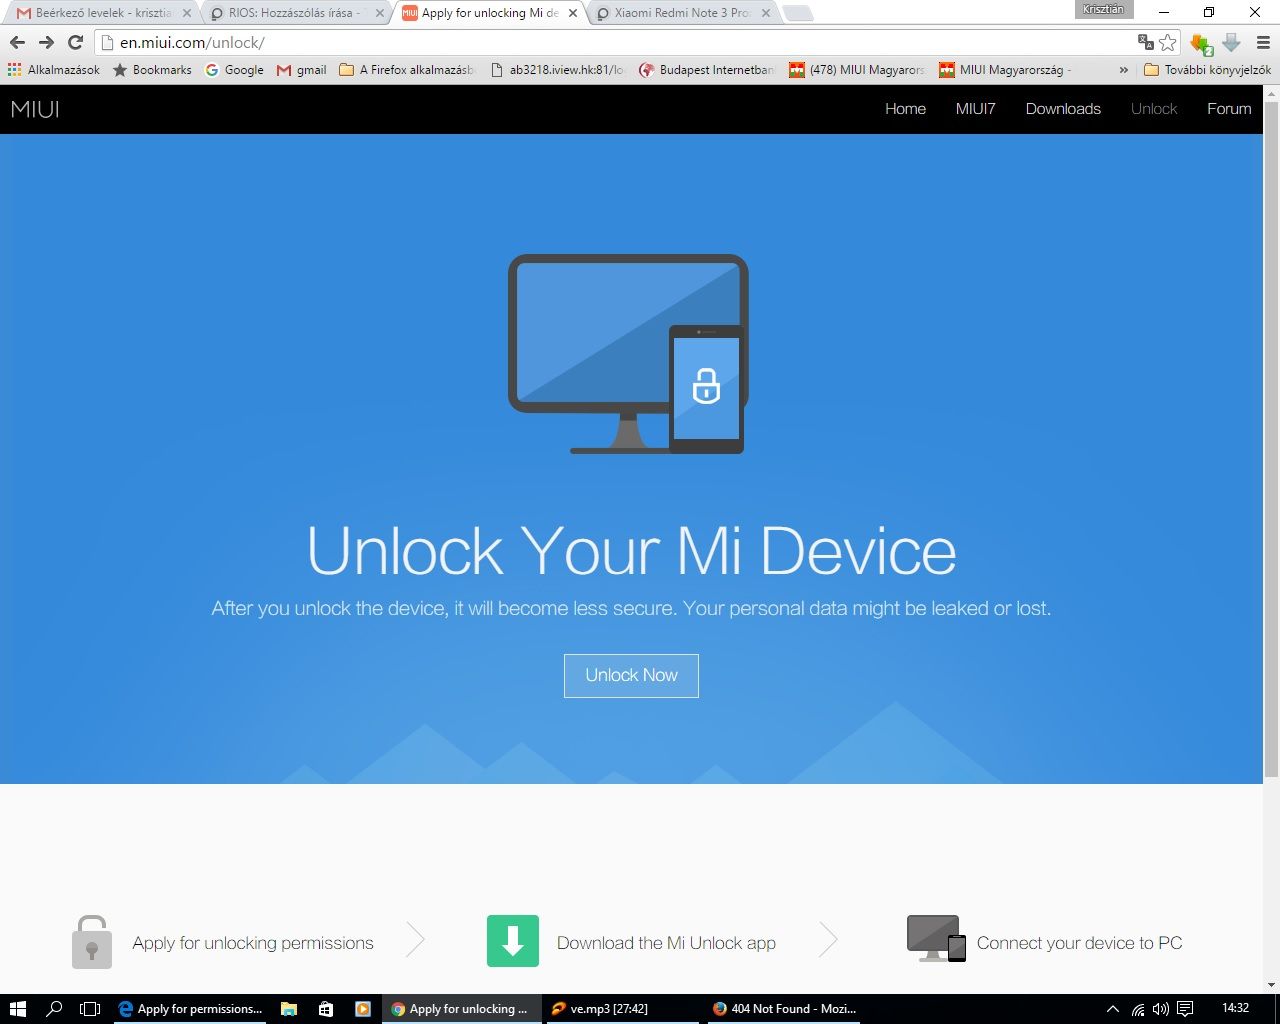The image size is (1280, 1024).
Task: Open the MIUI7 menu item
Action: (975, 109)
